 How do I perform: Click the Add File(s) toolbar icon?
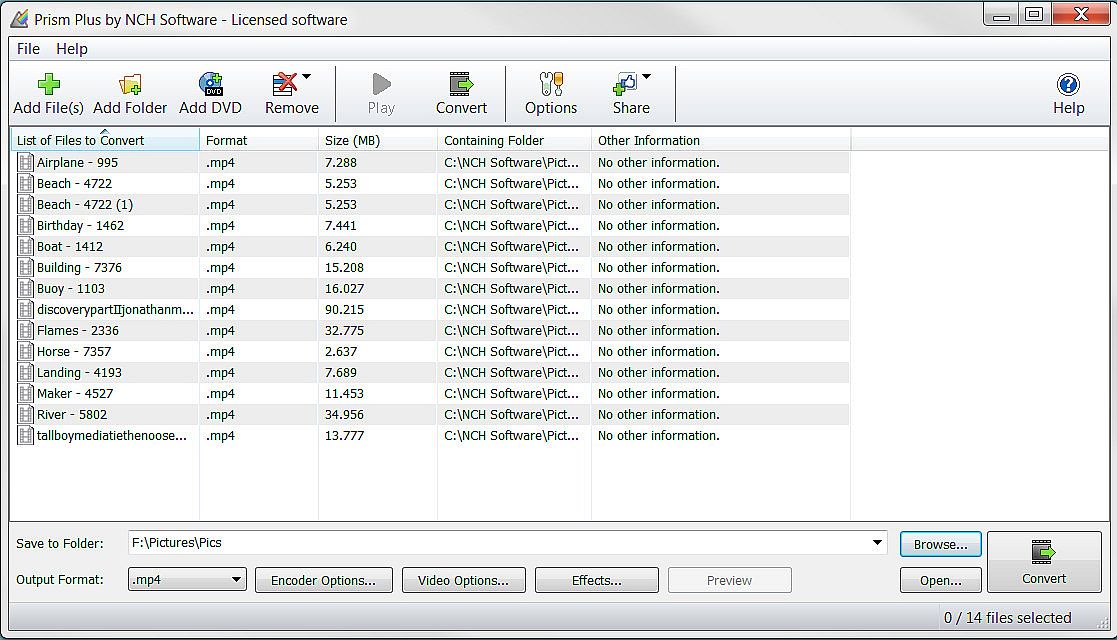click(48, 85)
